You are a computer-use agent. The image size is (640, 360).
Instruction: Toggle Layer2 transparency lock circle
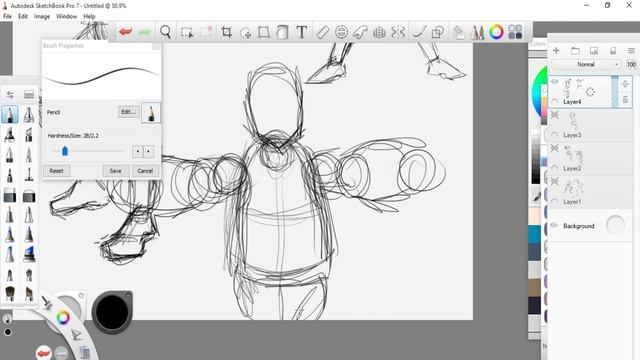(x=554, y=168)
